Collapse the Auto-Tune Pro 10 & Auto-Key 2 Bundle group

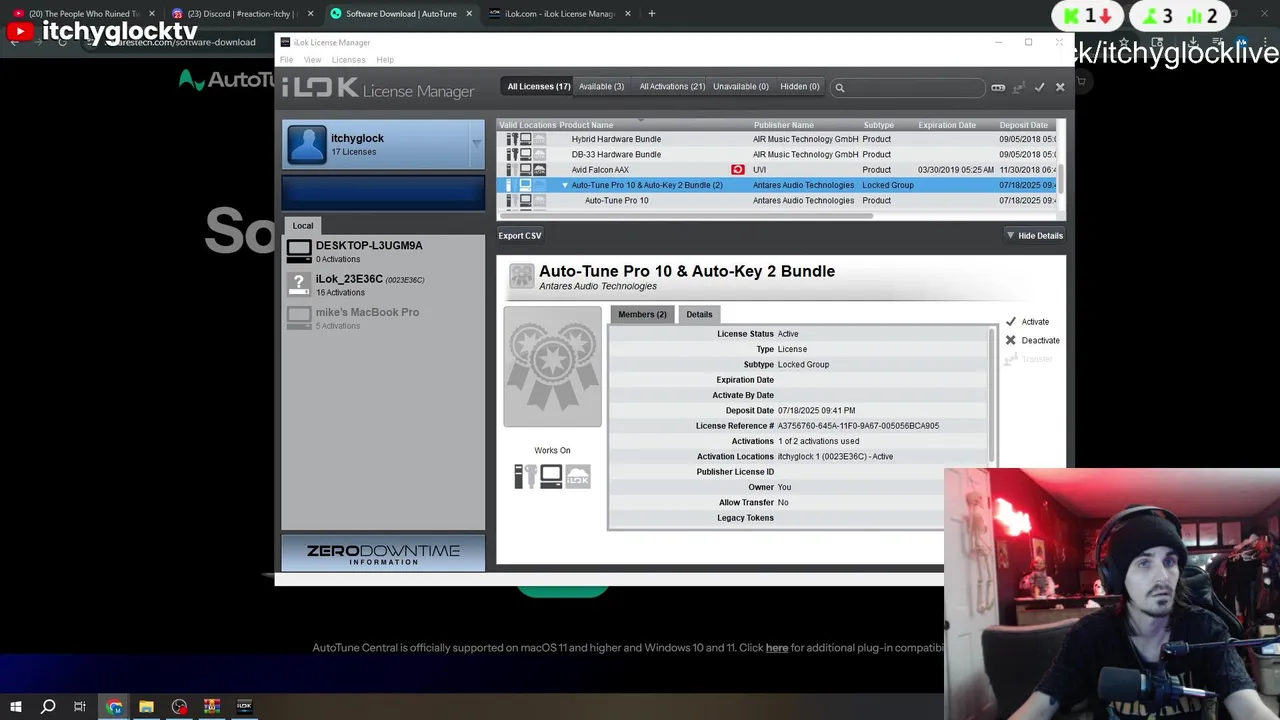tap(565, 185)
